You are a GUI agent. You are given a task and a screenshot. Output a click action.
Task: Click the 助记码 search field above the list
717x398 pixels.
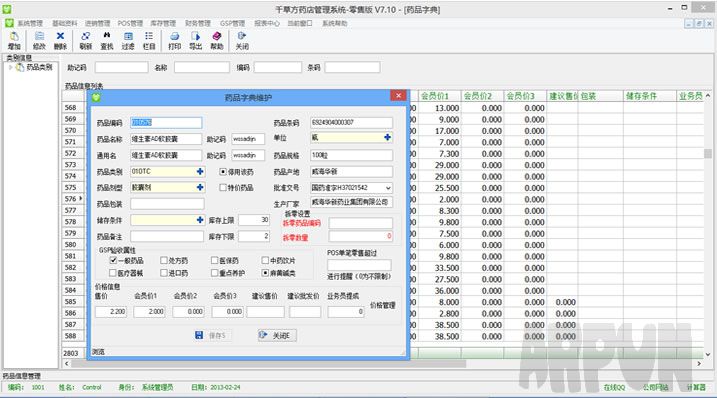pyautogui.click(x=122, y=67)
